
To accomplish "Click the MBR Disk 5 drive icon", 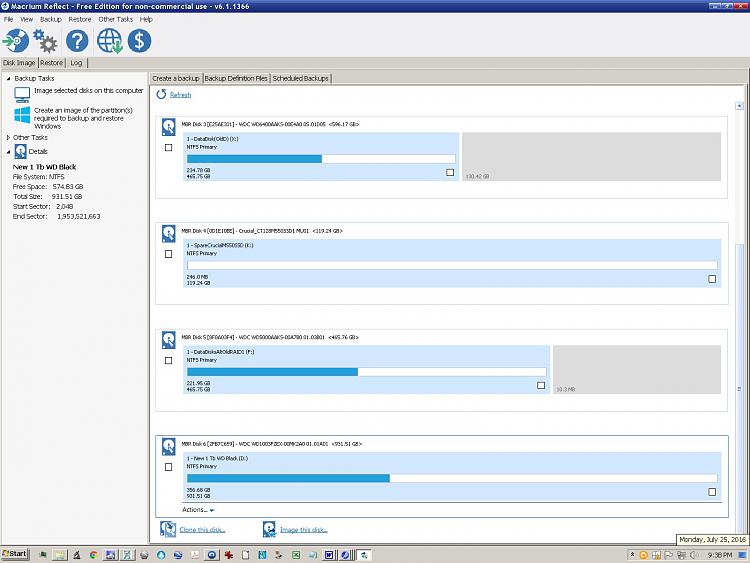I will click(168, 340).
